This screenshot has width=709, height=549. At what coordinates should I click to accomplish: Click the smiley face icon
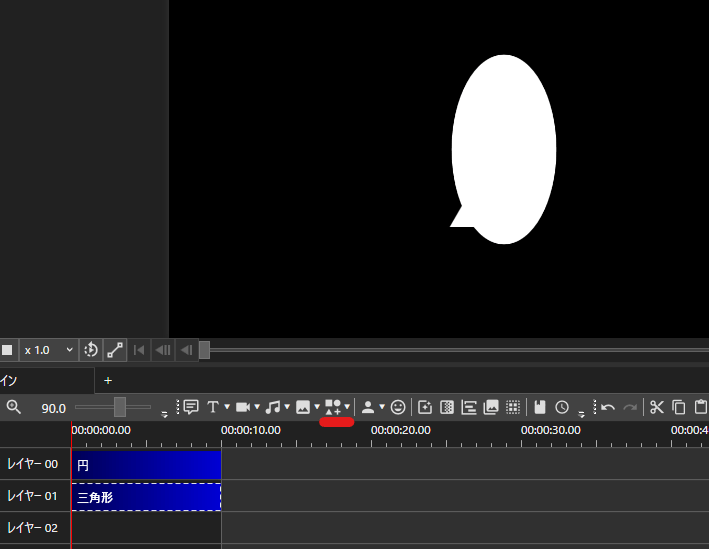tap(398, 407)
